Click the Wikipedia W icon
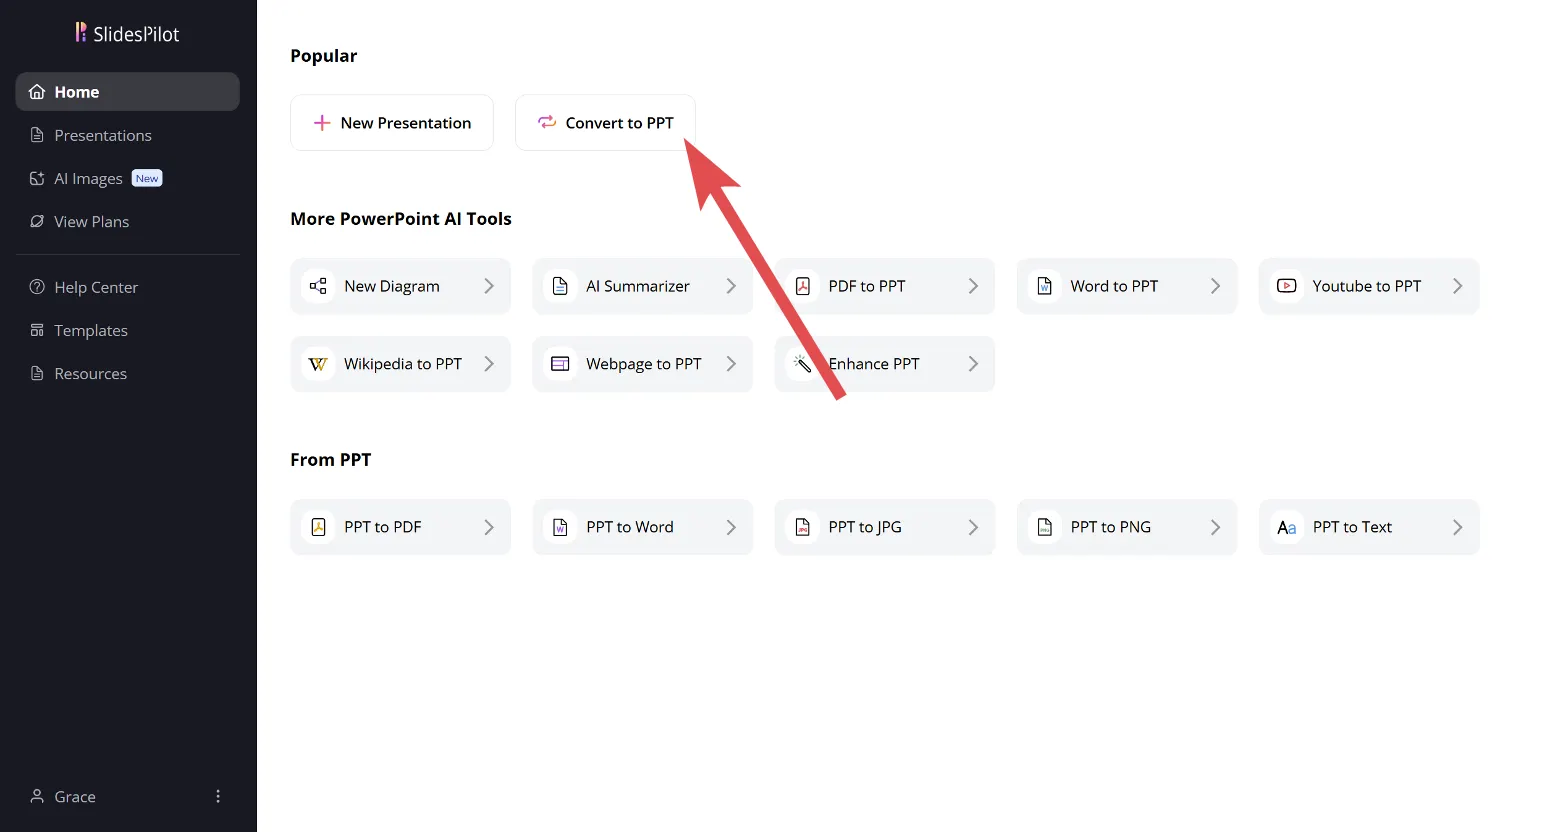 click(318, 364)
